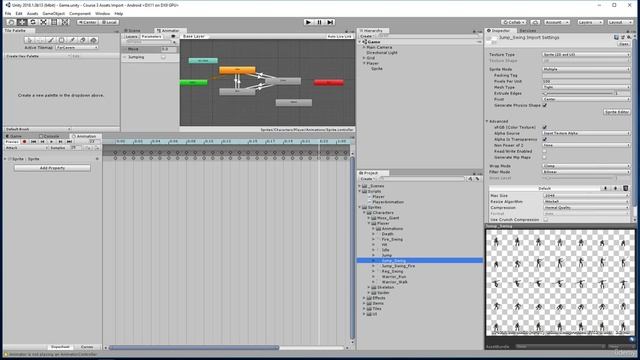Click the Auto Live Link button

(339, 36)
